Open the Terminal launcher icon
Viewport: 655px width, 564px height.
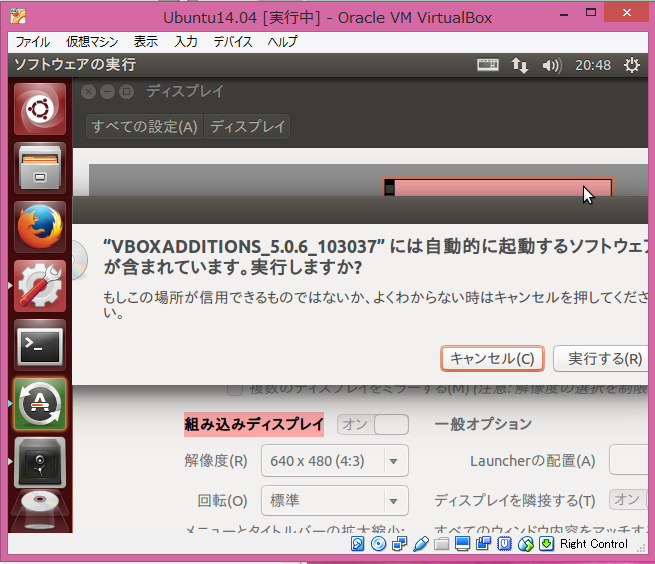(x=40, y=345)
